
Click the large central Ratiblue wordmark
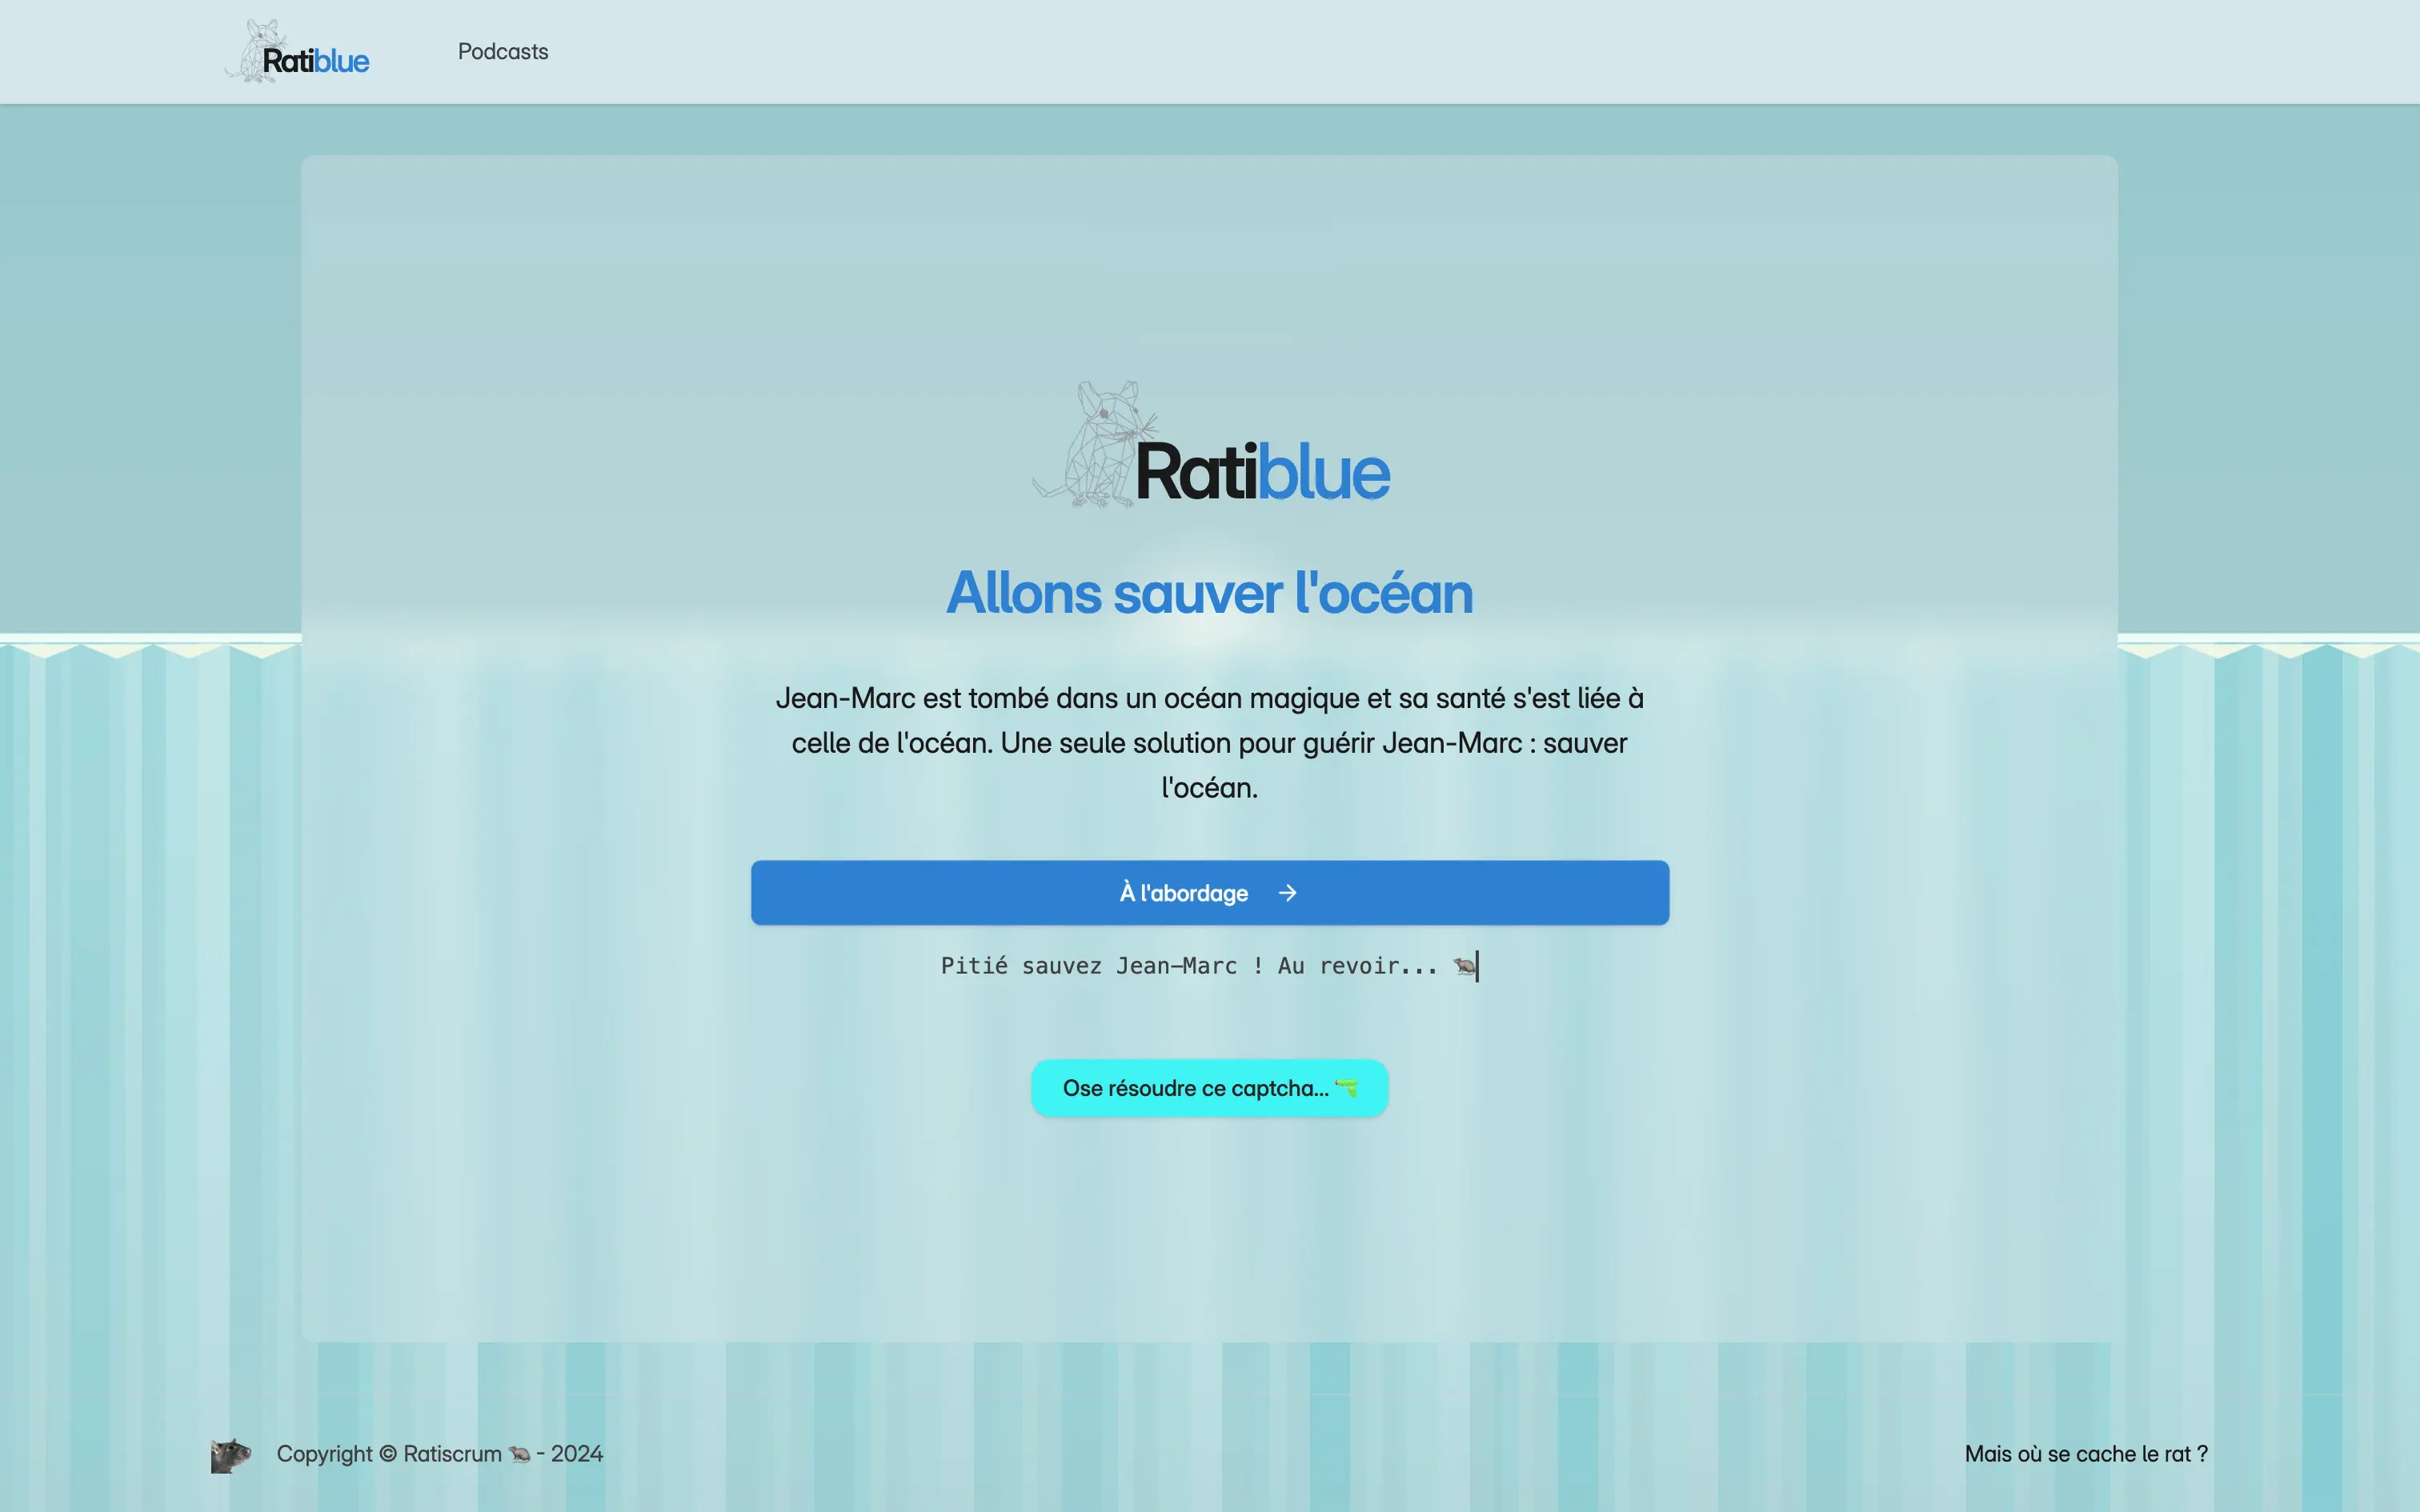(1262, 473)
